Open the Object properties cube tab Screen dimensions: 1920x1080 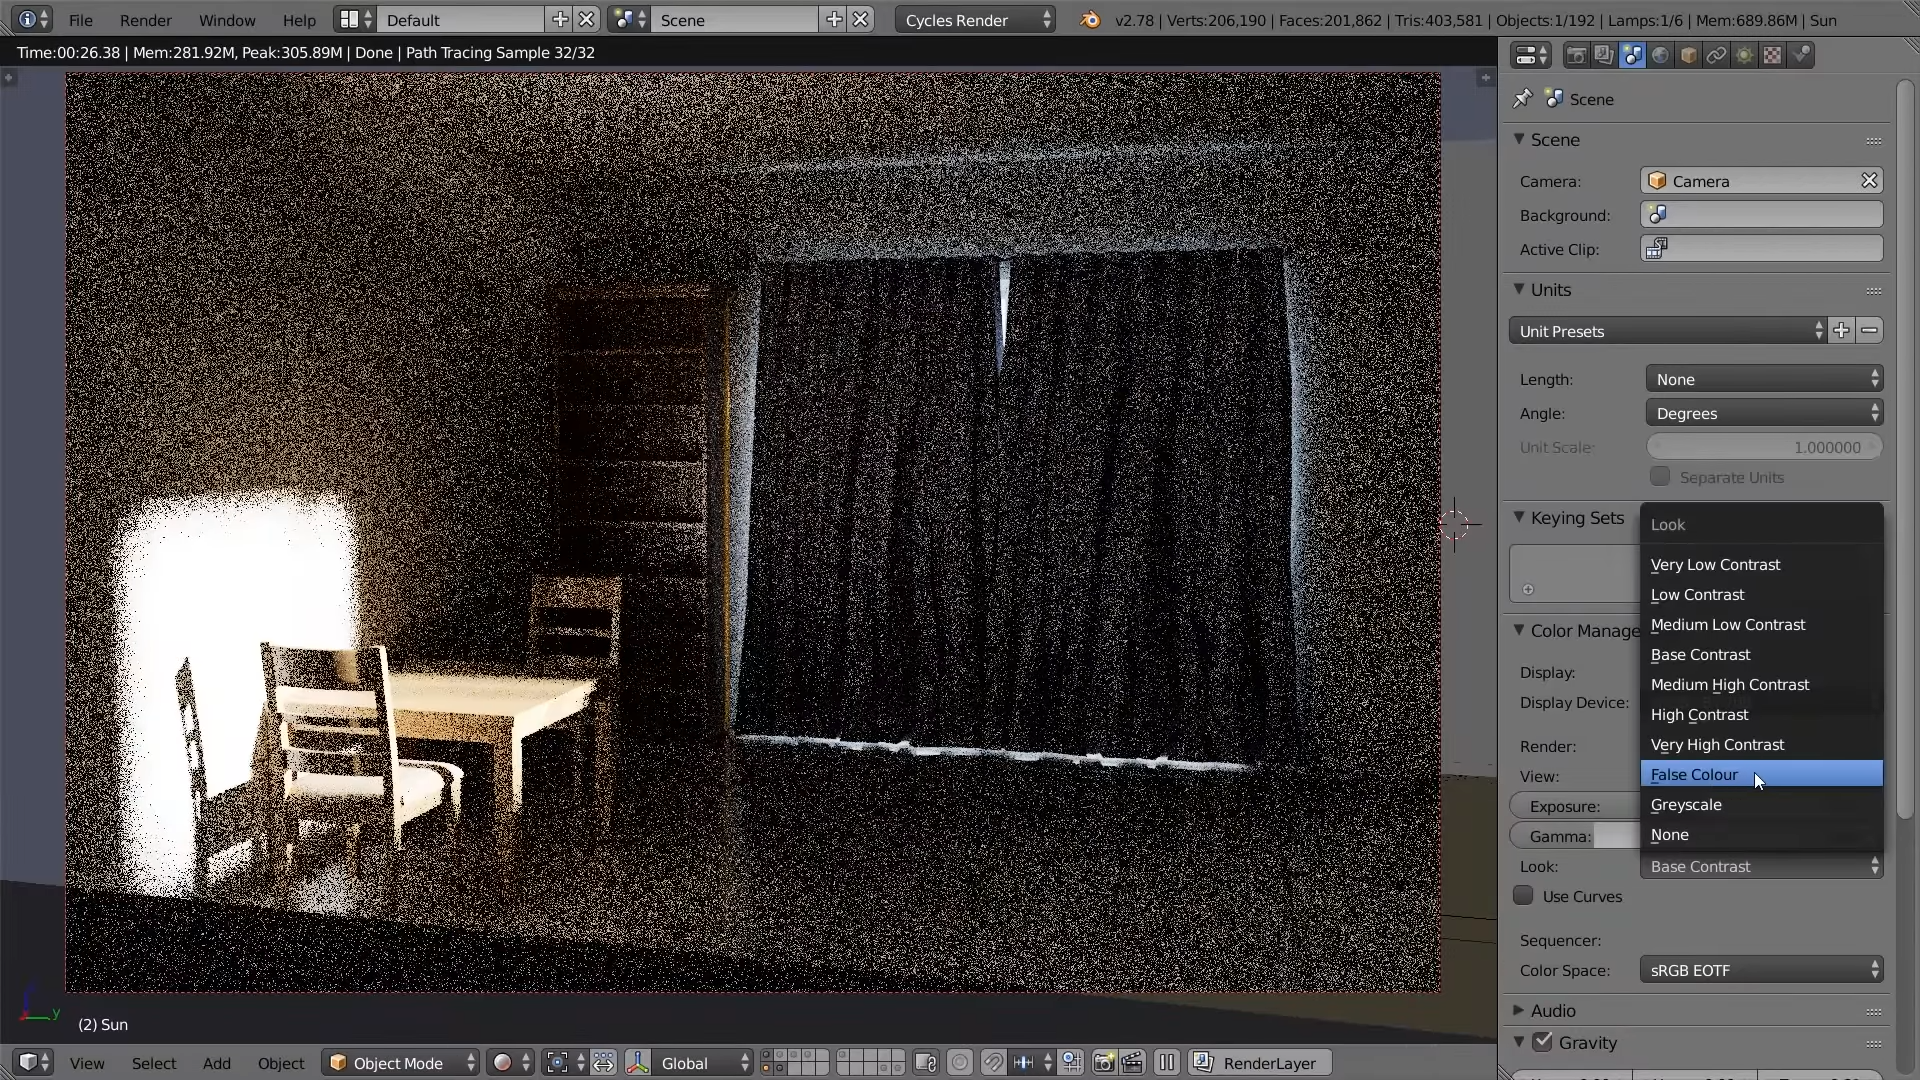click(x=1689, y=56)
